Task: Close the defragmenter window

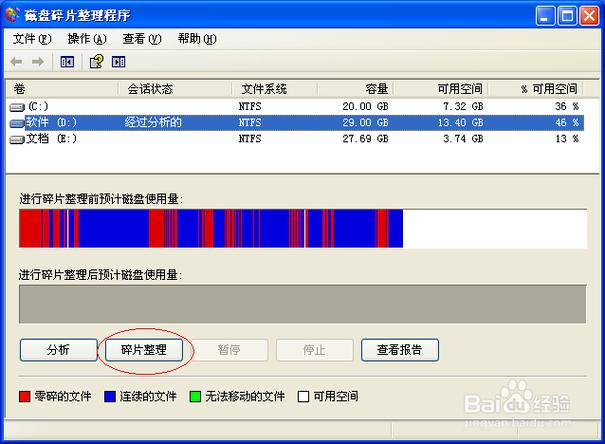Action: 590,16
